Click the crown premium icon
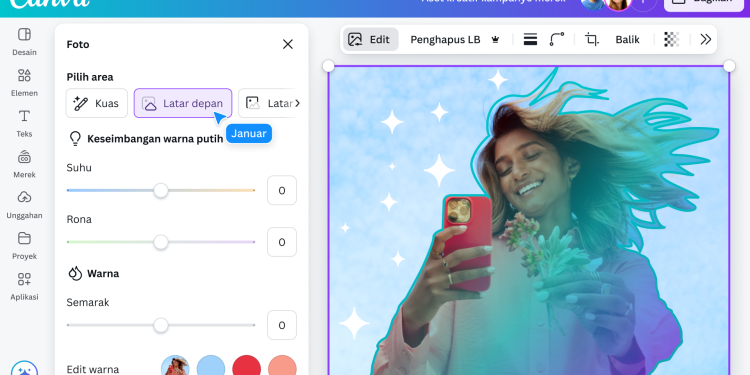Image resolution: width=750 pixels, height=375 pixels. point(495,40)
